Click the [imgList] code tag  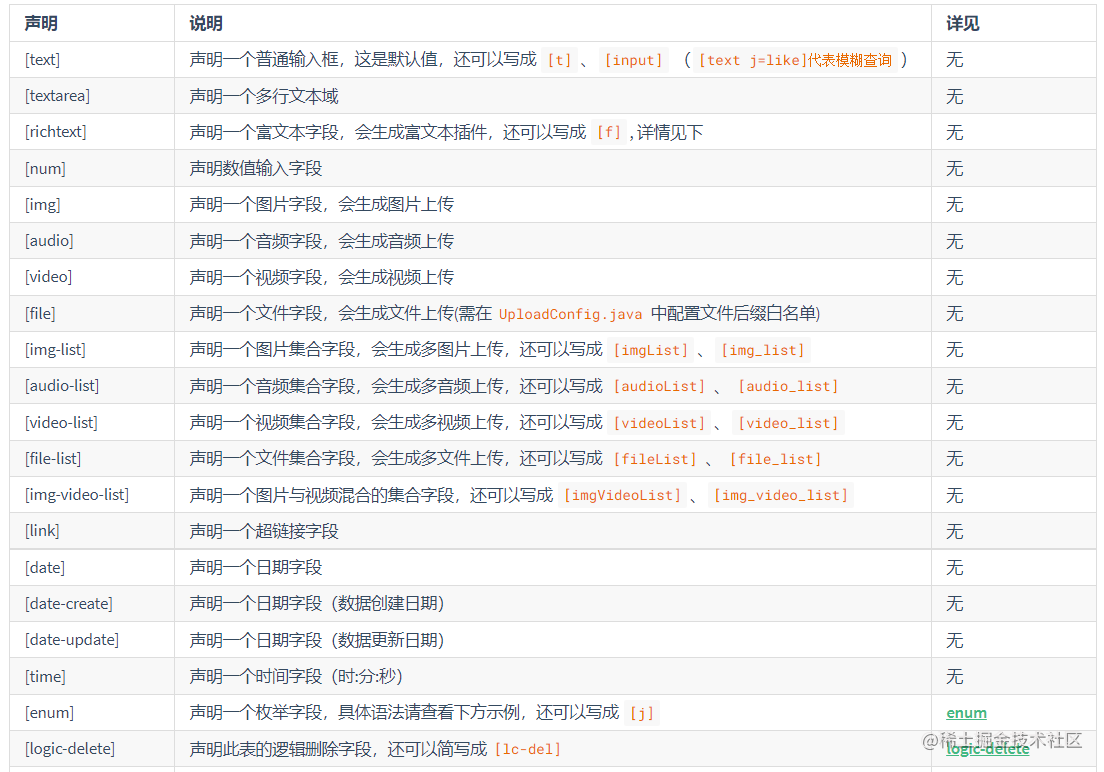(x=651, y=350)
